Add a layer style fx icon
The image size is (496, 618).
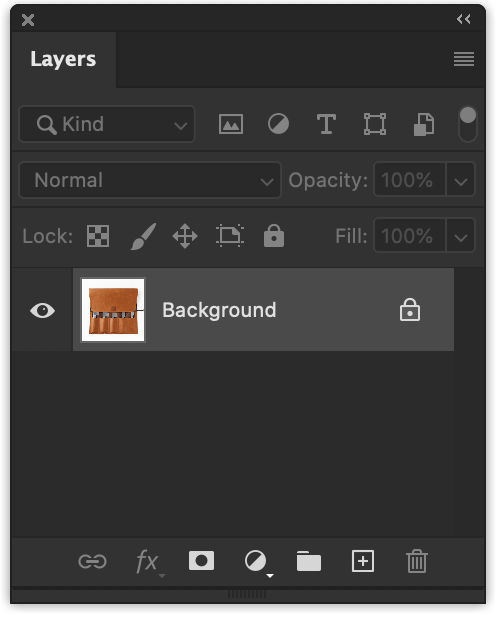click(148, 561)
